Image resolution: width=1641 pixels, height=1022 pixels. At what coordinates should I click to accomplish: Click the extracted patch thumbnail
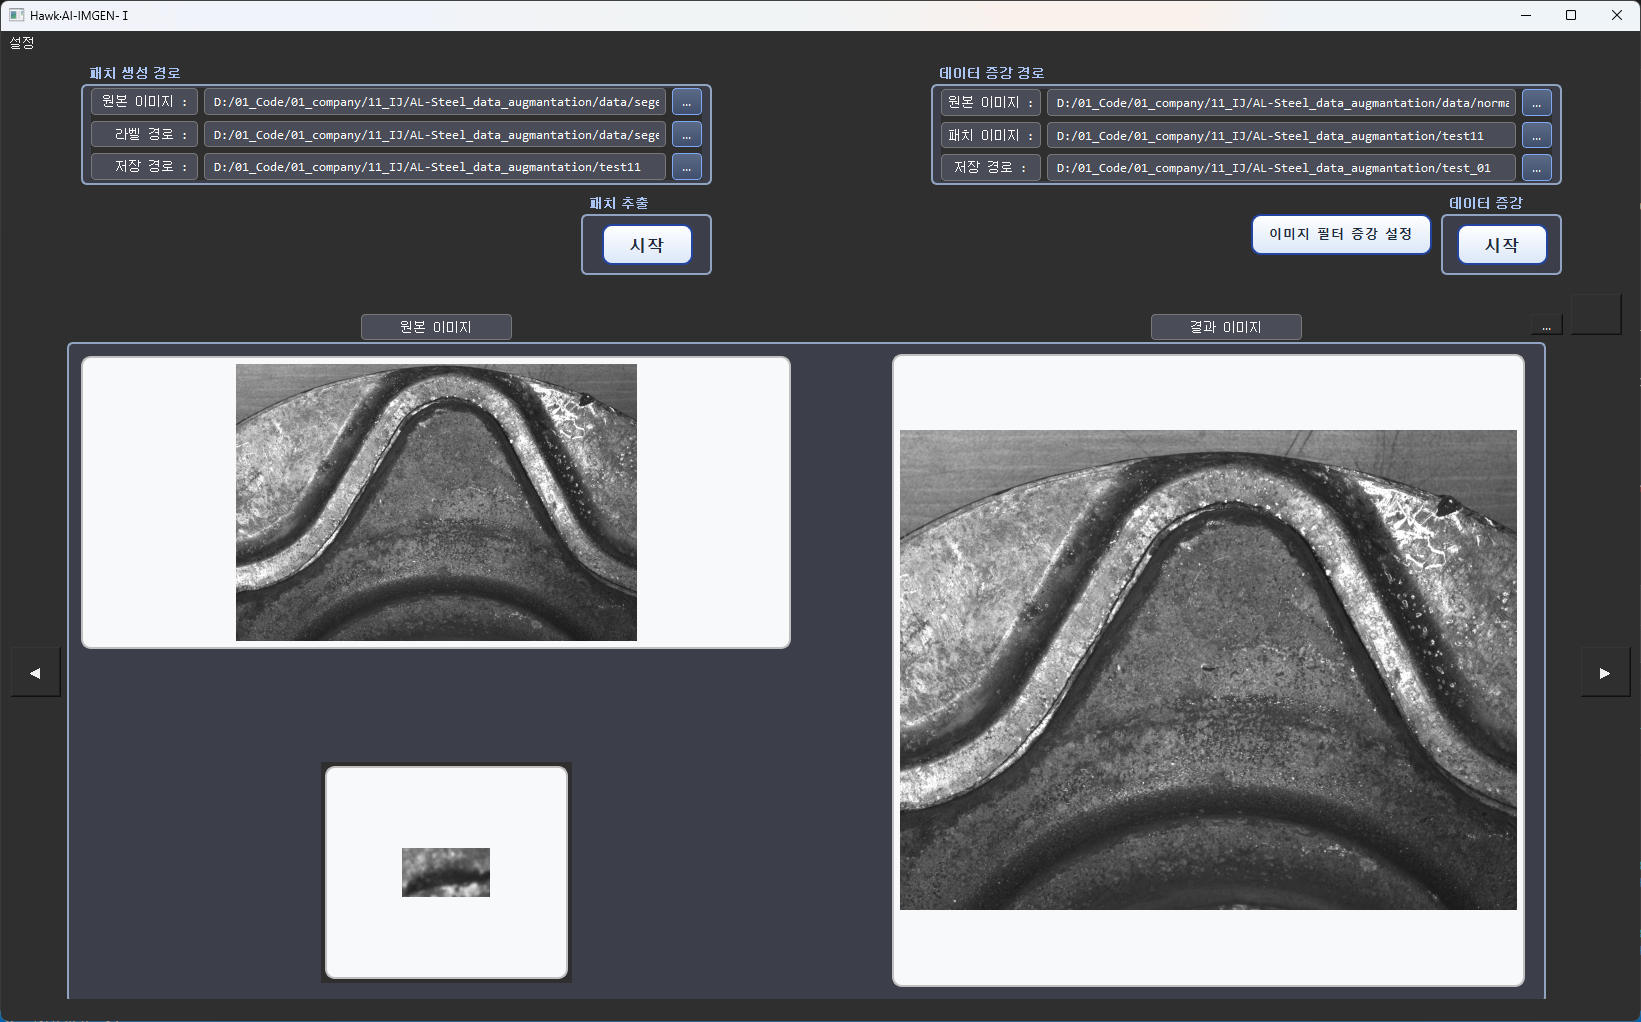(446, 872)
